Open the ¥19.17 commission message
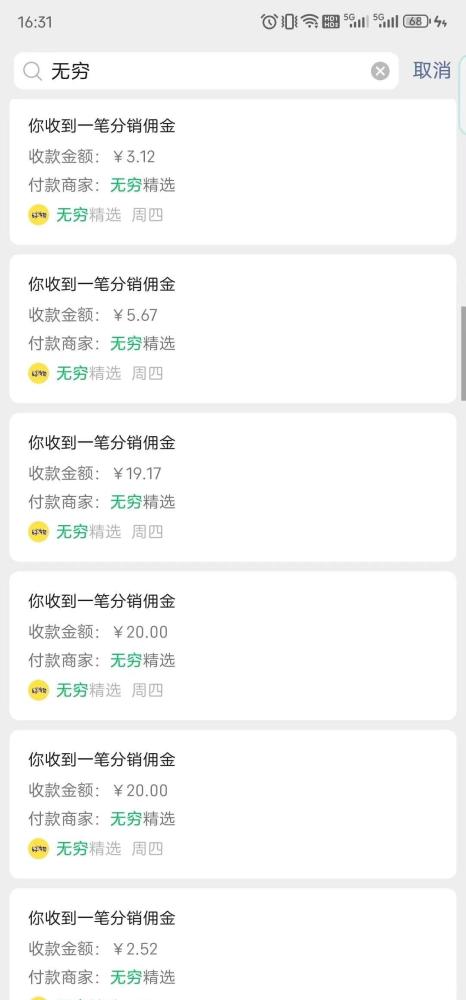This screenshot has width=466, height=1000. [x=233, y=487]
